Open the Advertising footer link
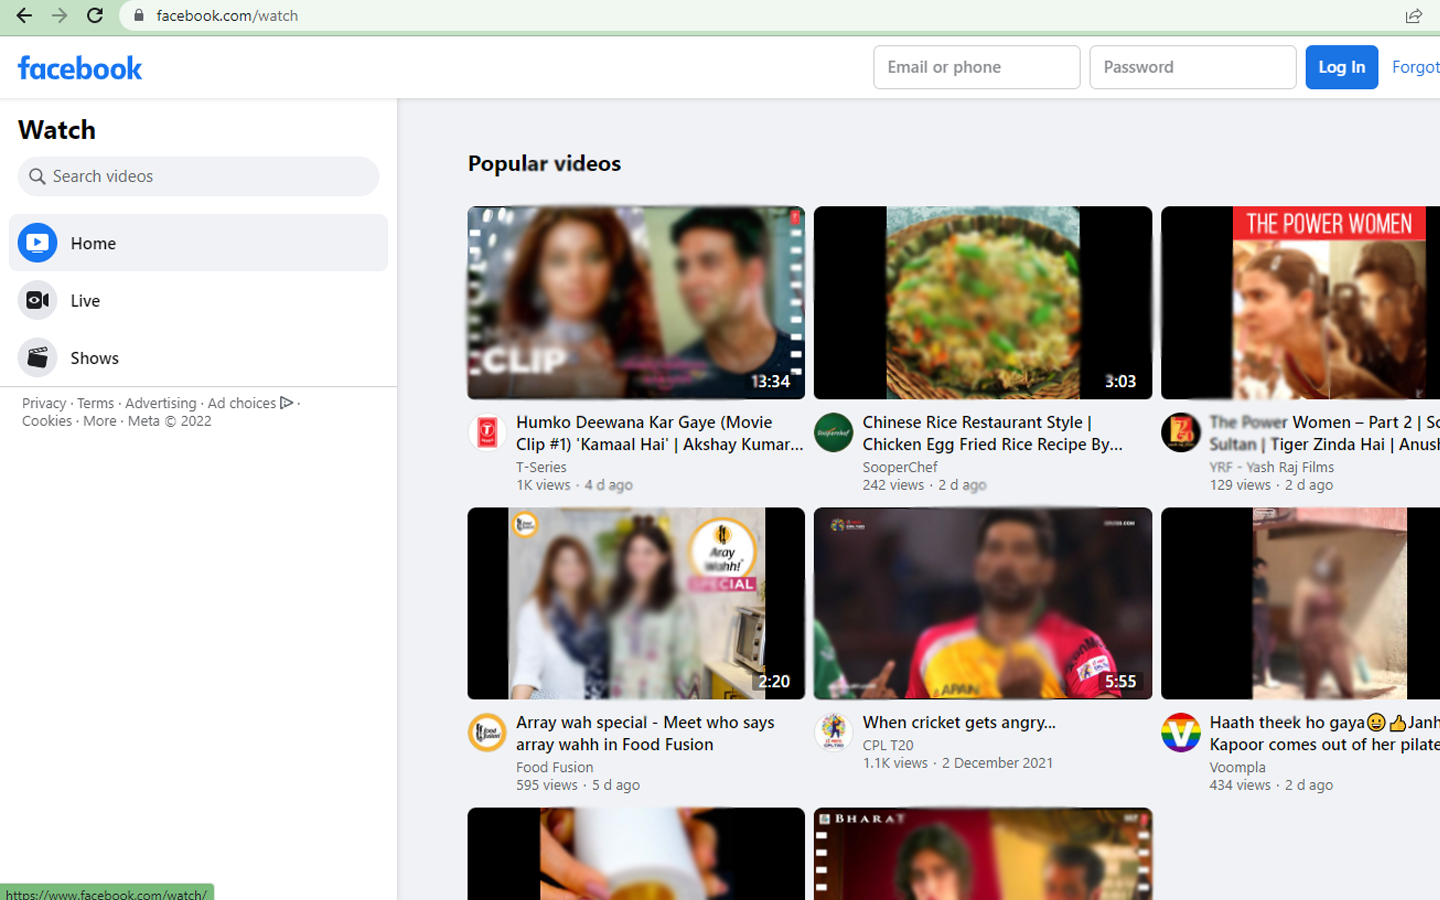This screenshot has height=900, width=1440. point(161,403)
